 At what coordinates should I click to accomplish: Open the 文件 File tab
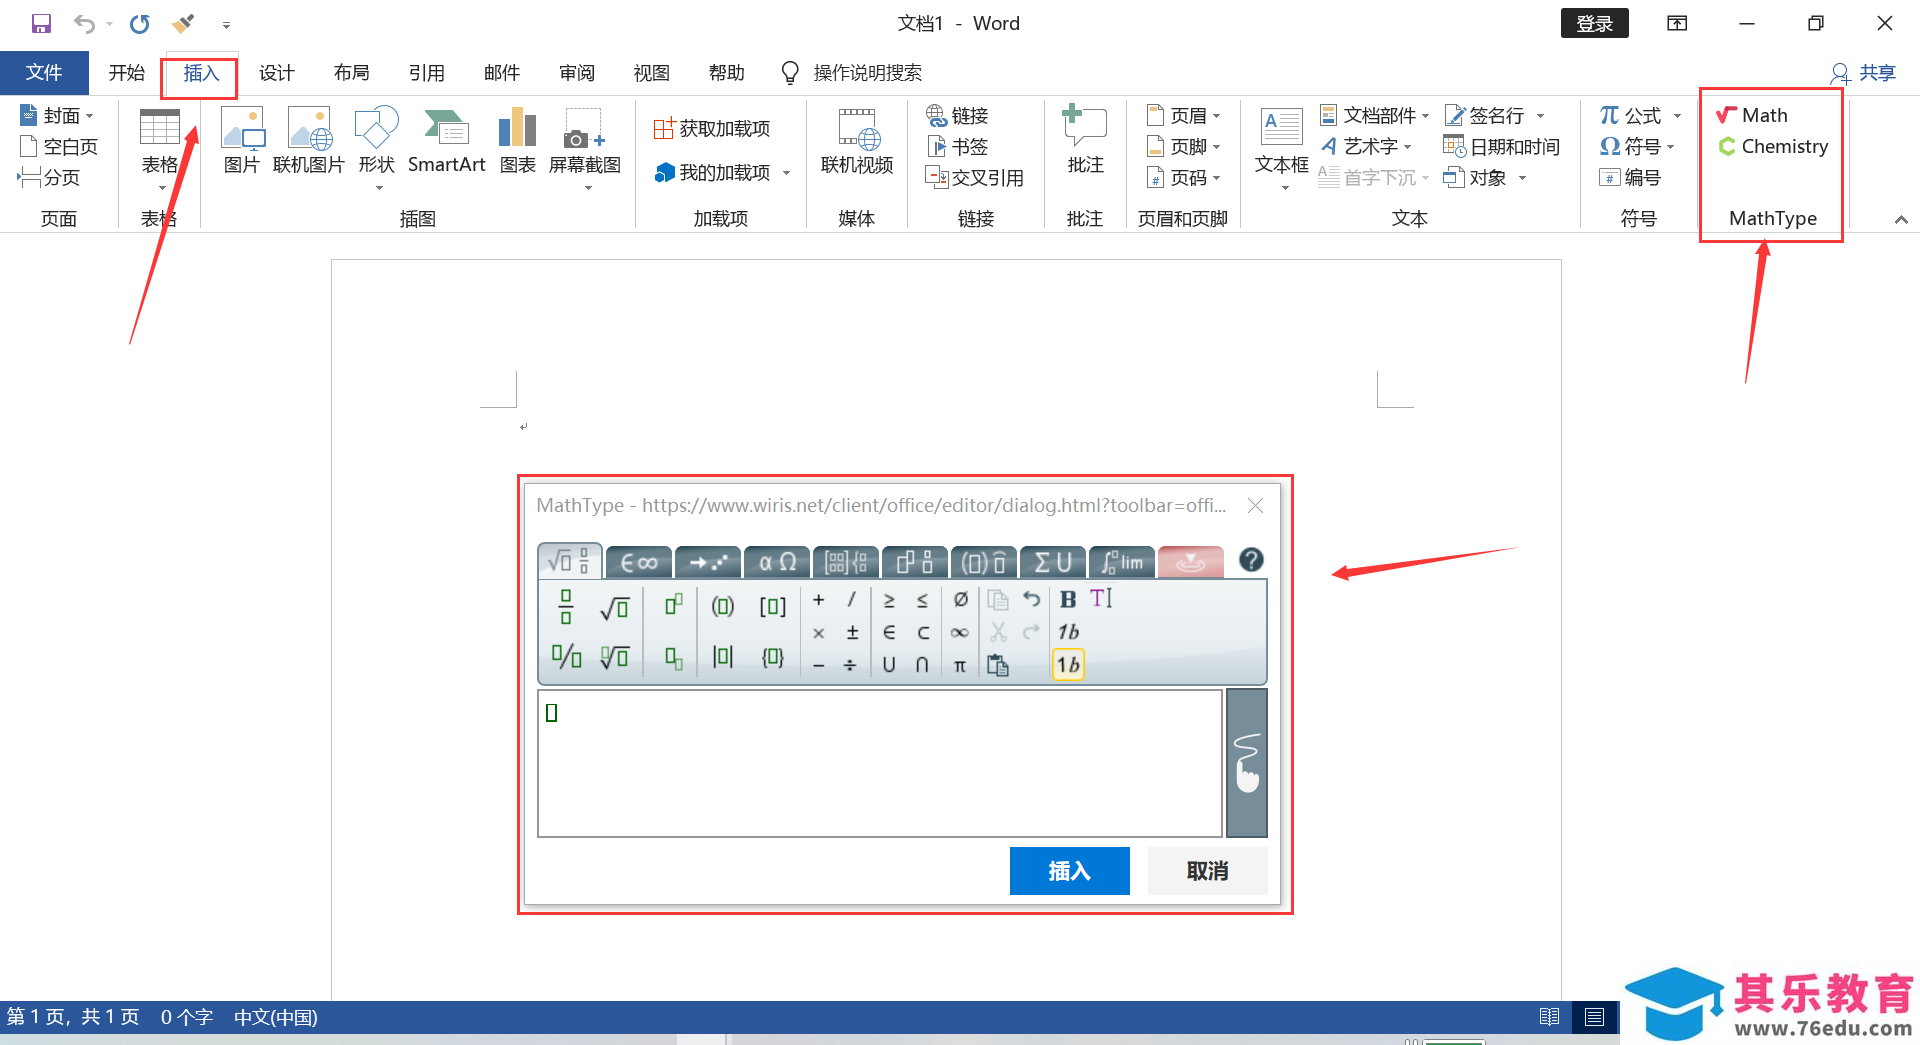point(44,72)
